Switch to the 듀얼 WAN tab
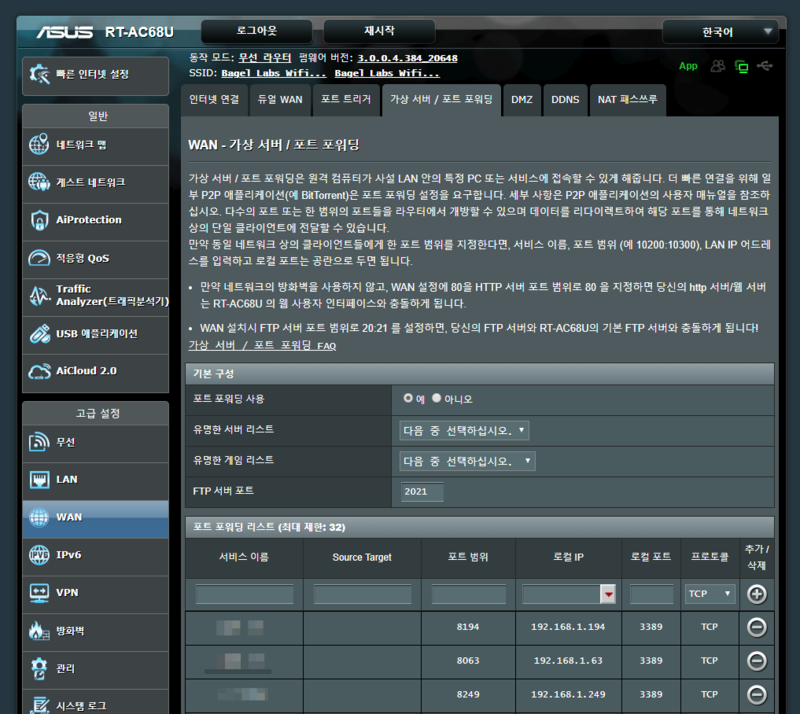Screen dimensions: 800x714 tap(280, 100)
